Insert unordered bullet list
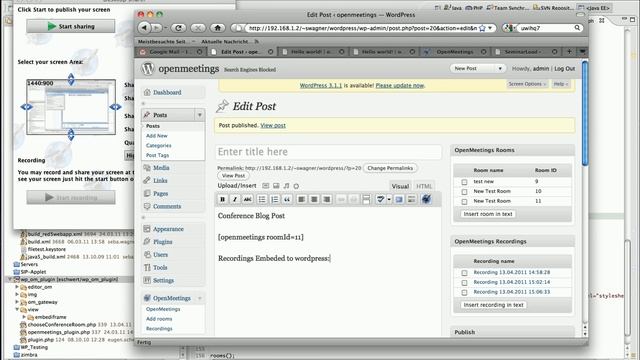 click(x=262, y=199)
